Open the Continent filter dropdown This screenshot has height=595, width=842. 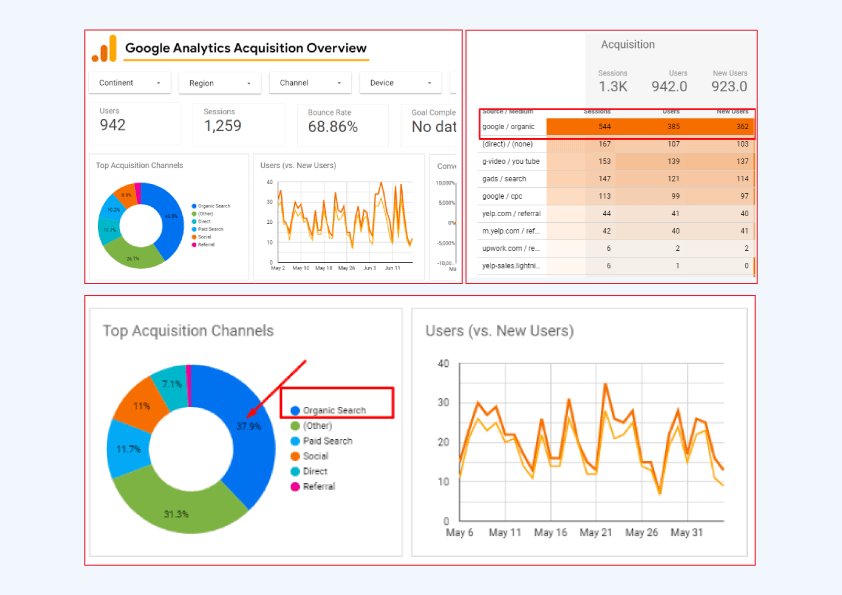click(x=129, y=83)
